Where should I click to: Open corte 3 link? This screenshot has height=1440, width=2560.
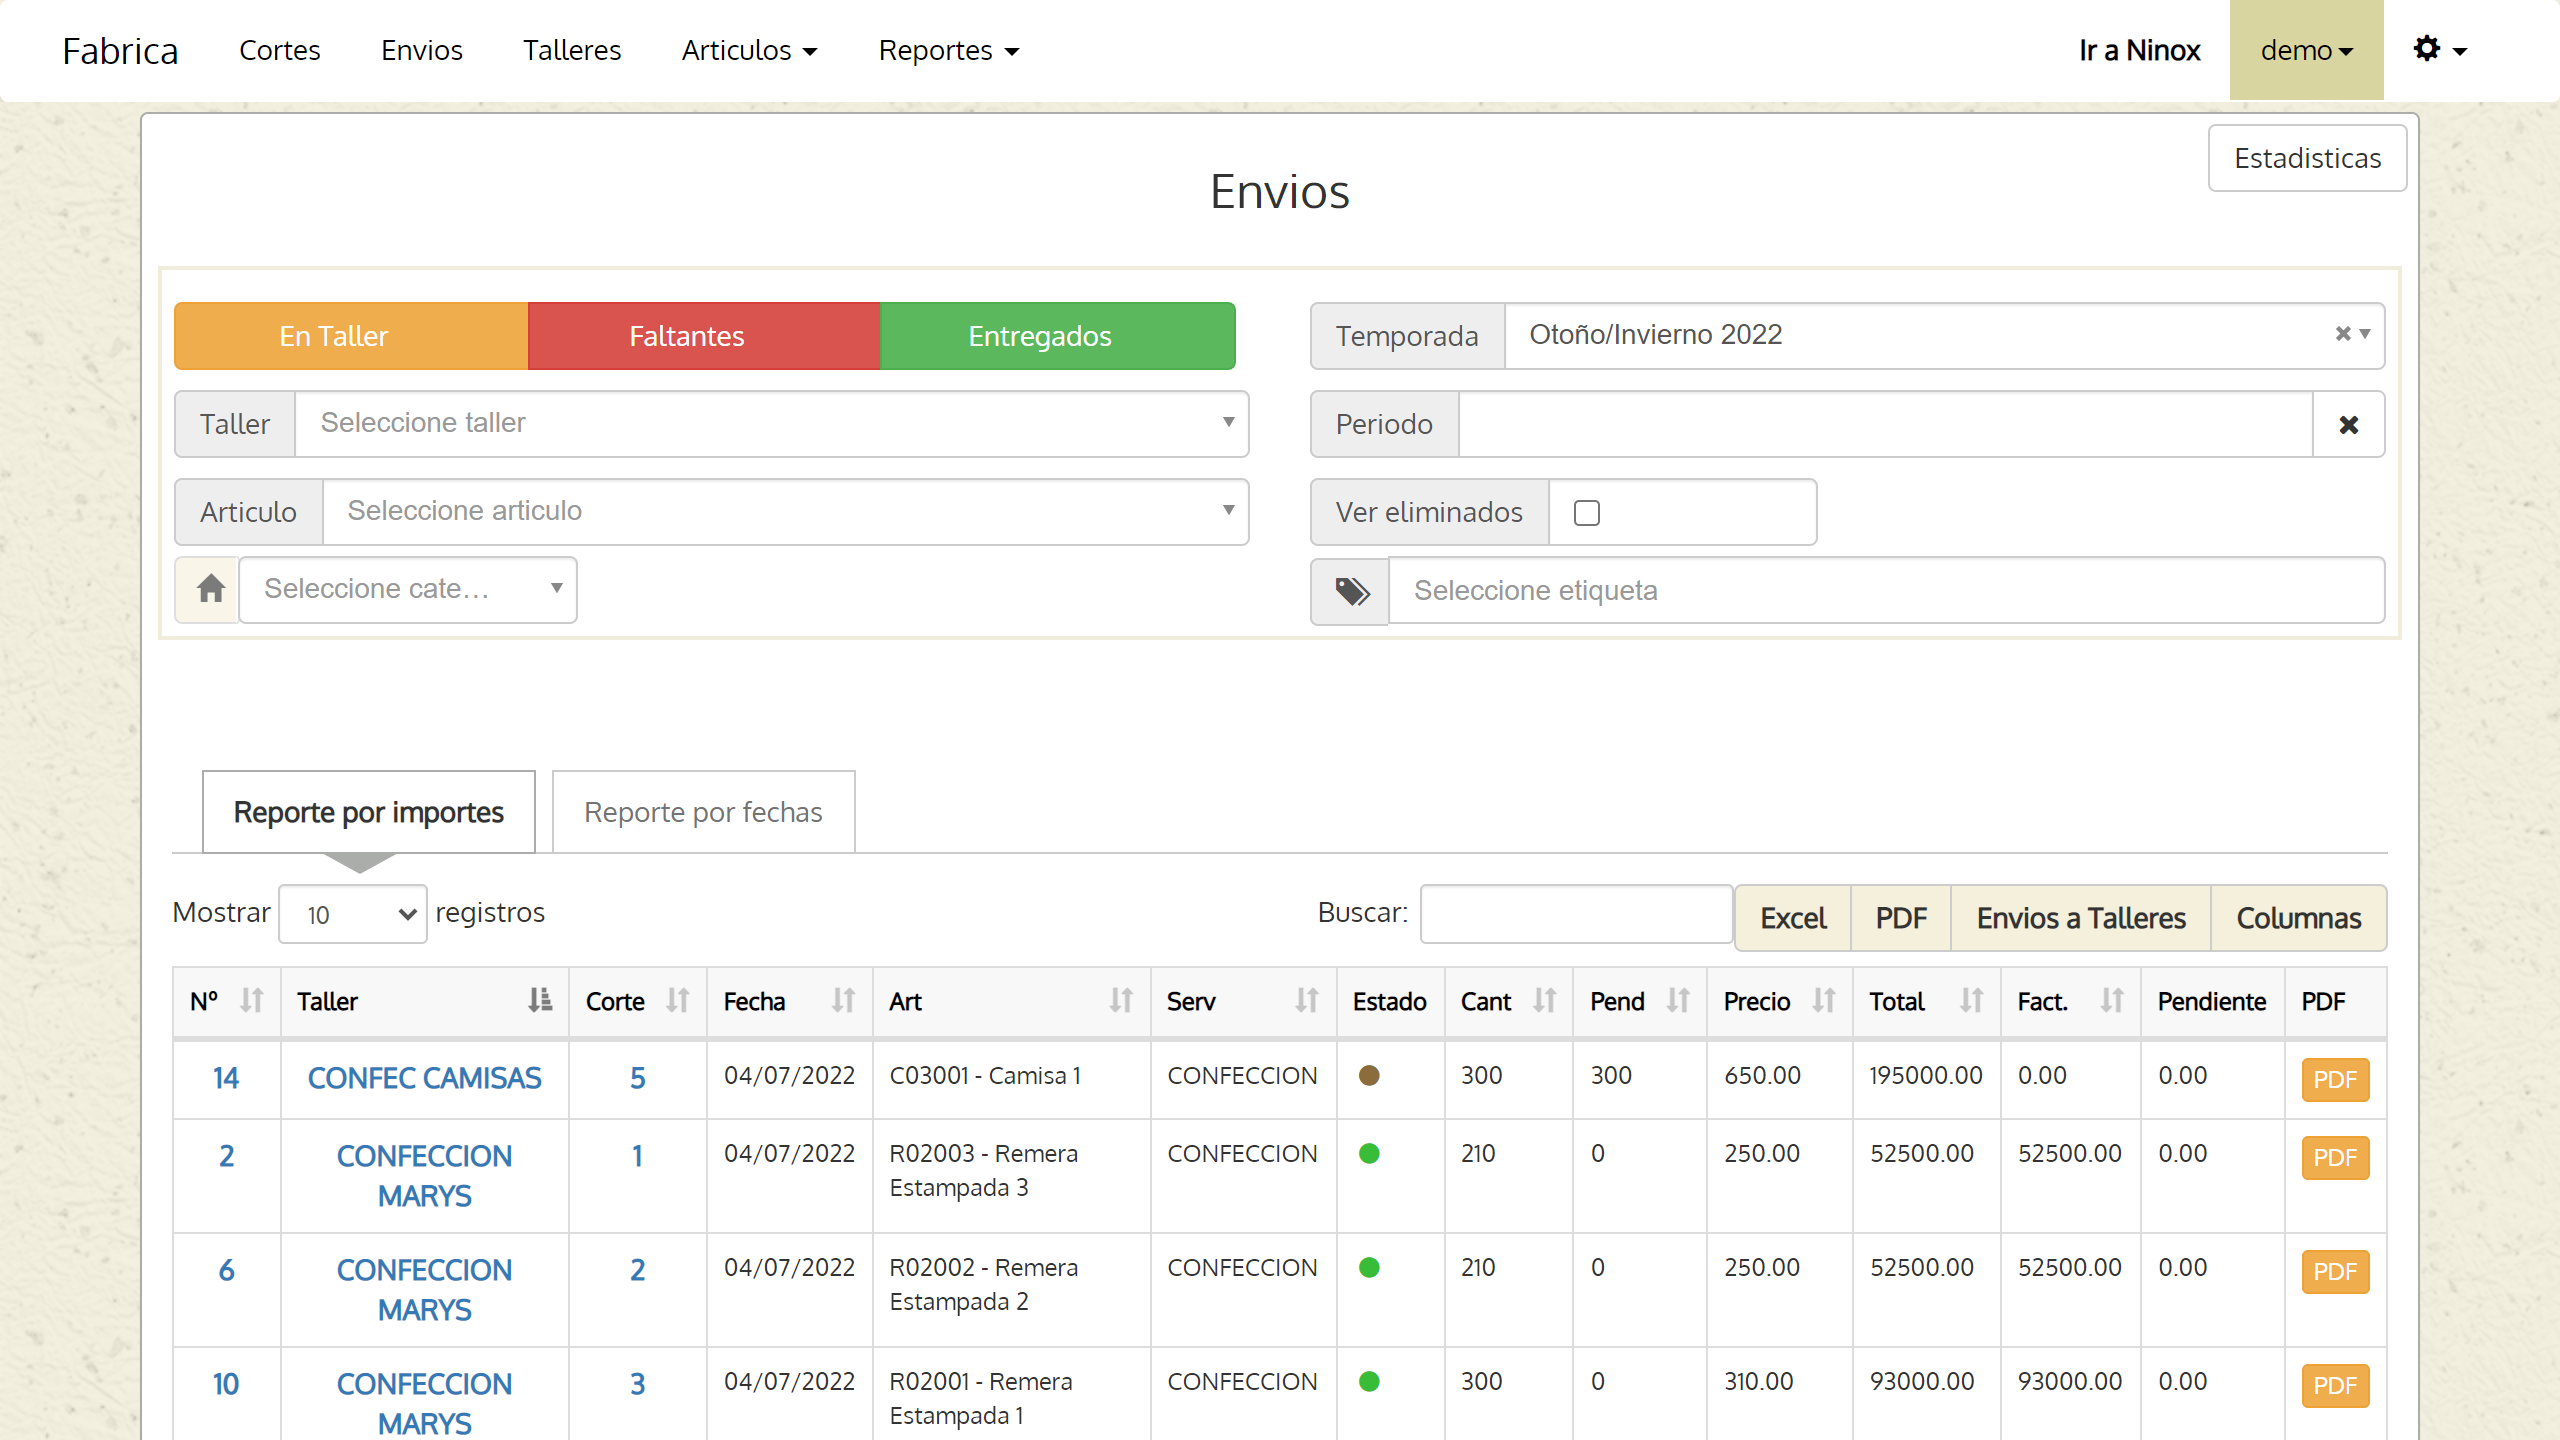pyautogui.click(x=638, y=1384)
